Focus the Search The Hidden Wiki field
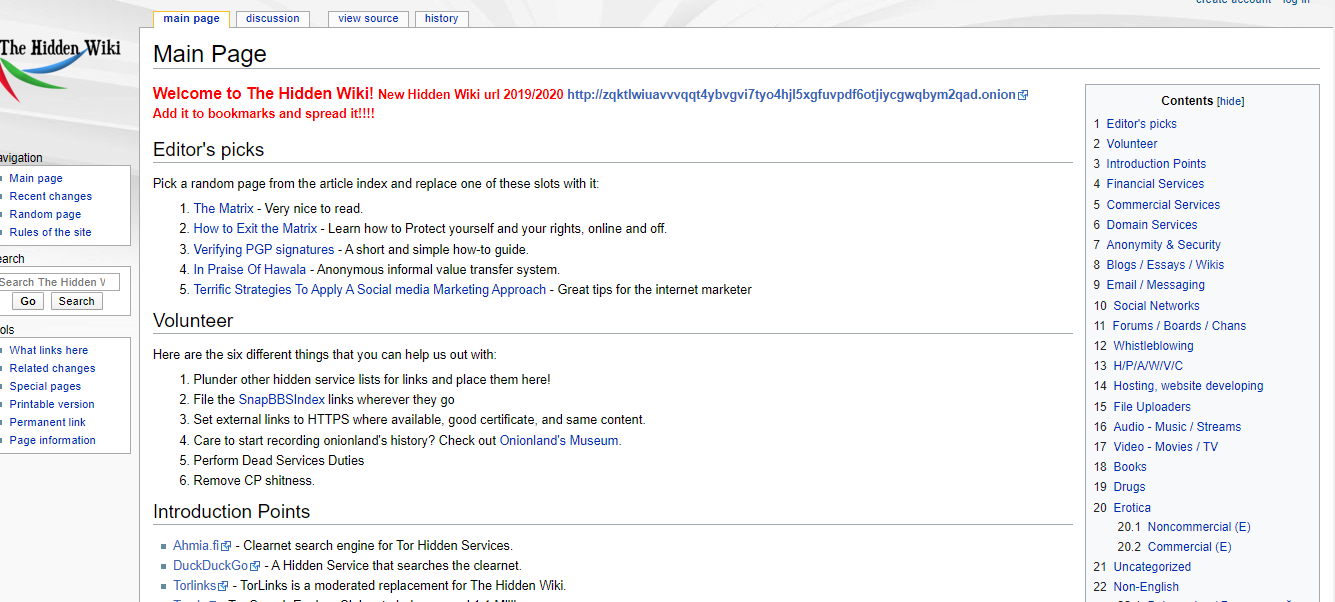 58,282
